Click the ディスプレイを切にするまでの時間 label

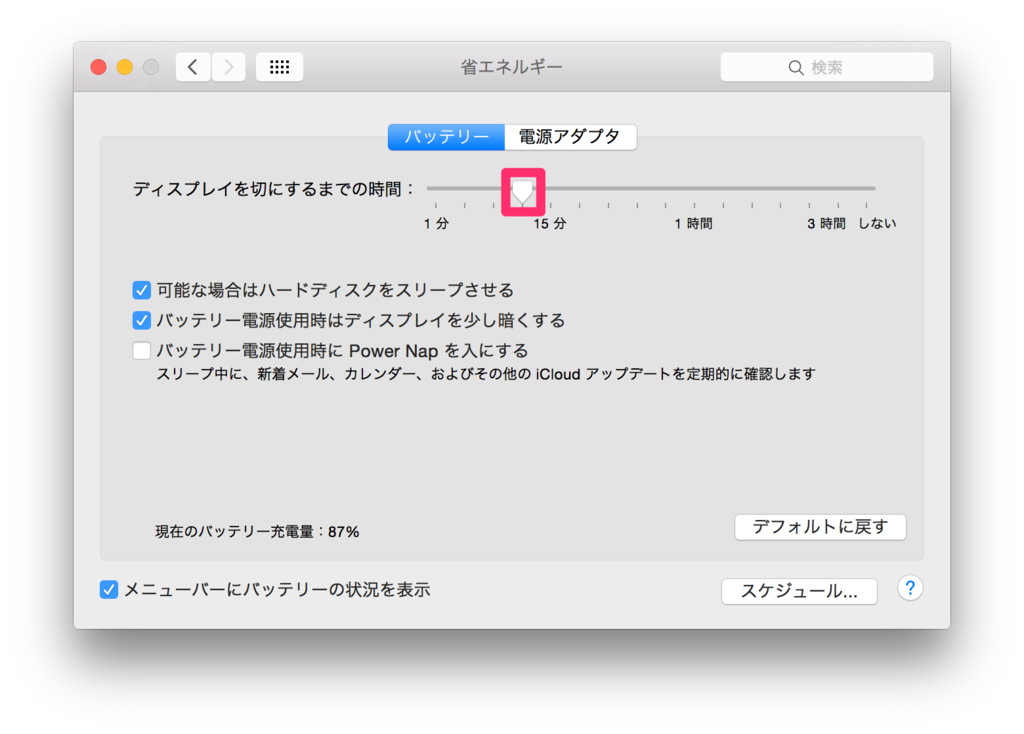(274, 189)
